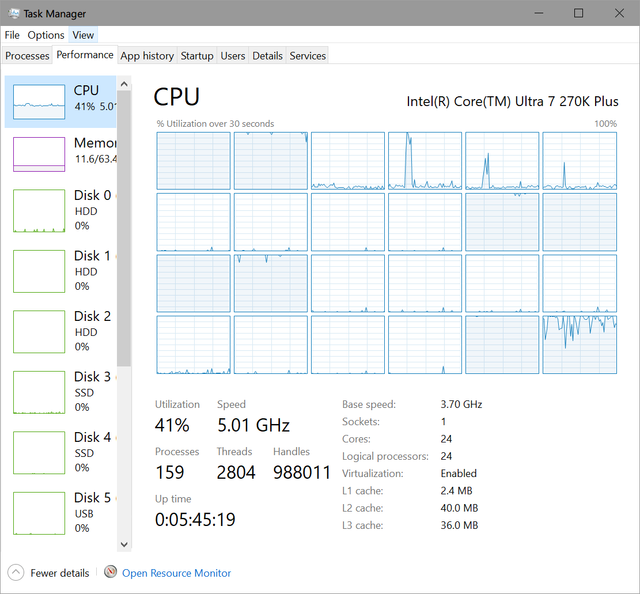The image size is (640, 594).
Task: Click the sidebar scroll up arrow
Action: (124, 84)
